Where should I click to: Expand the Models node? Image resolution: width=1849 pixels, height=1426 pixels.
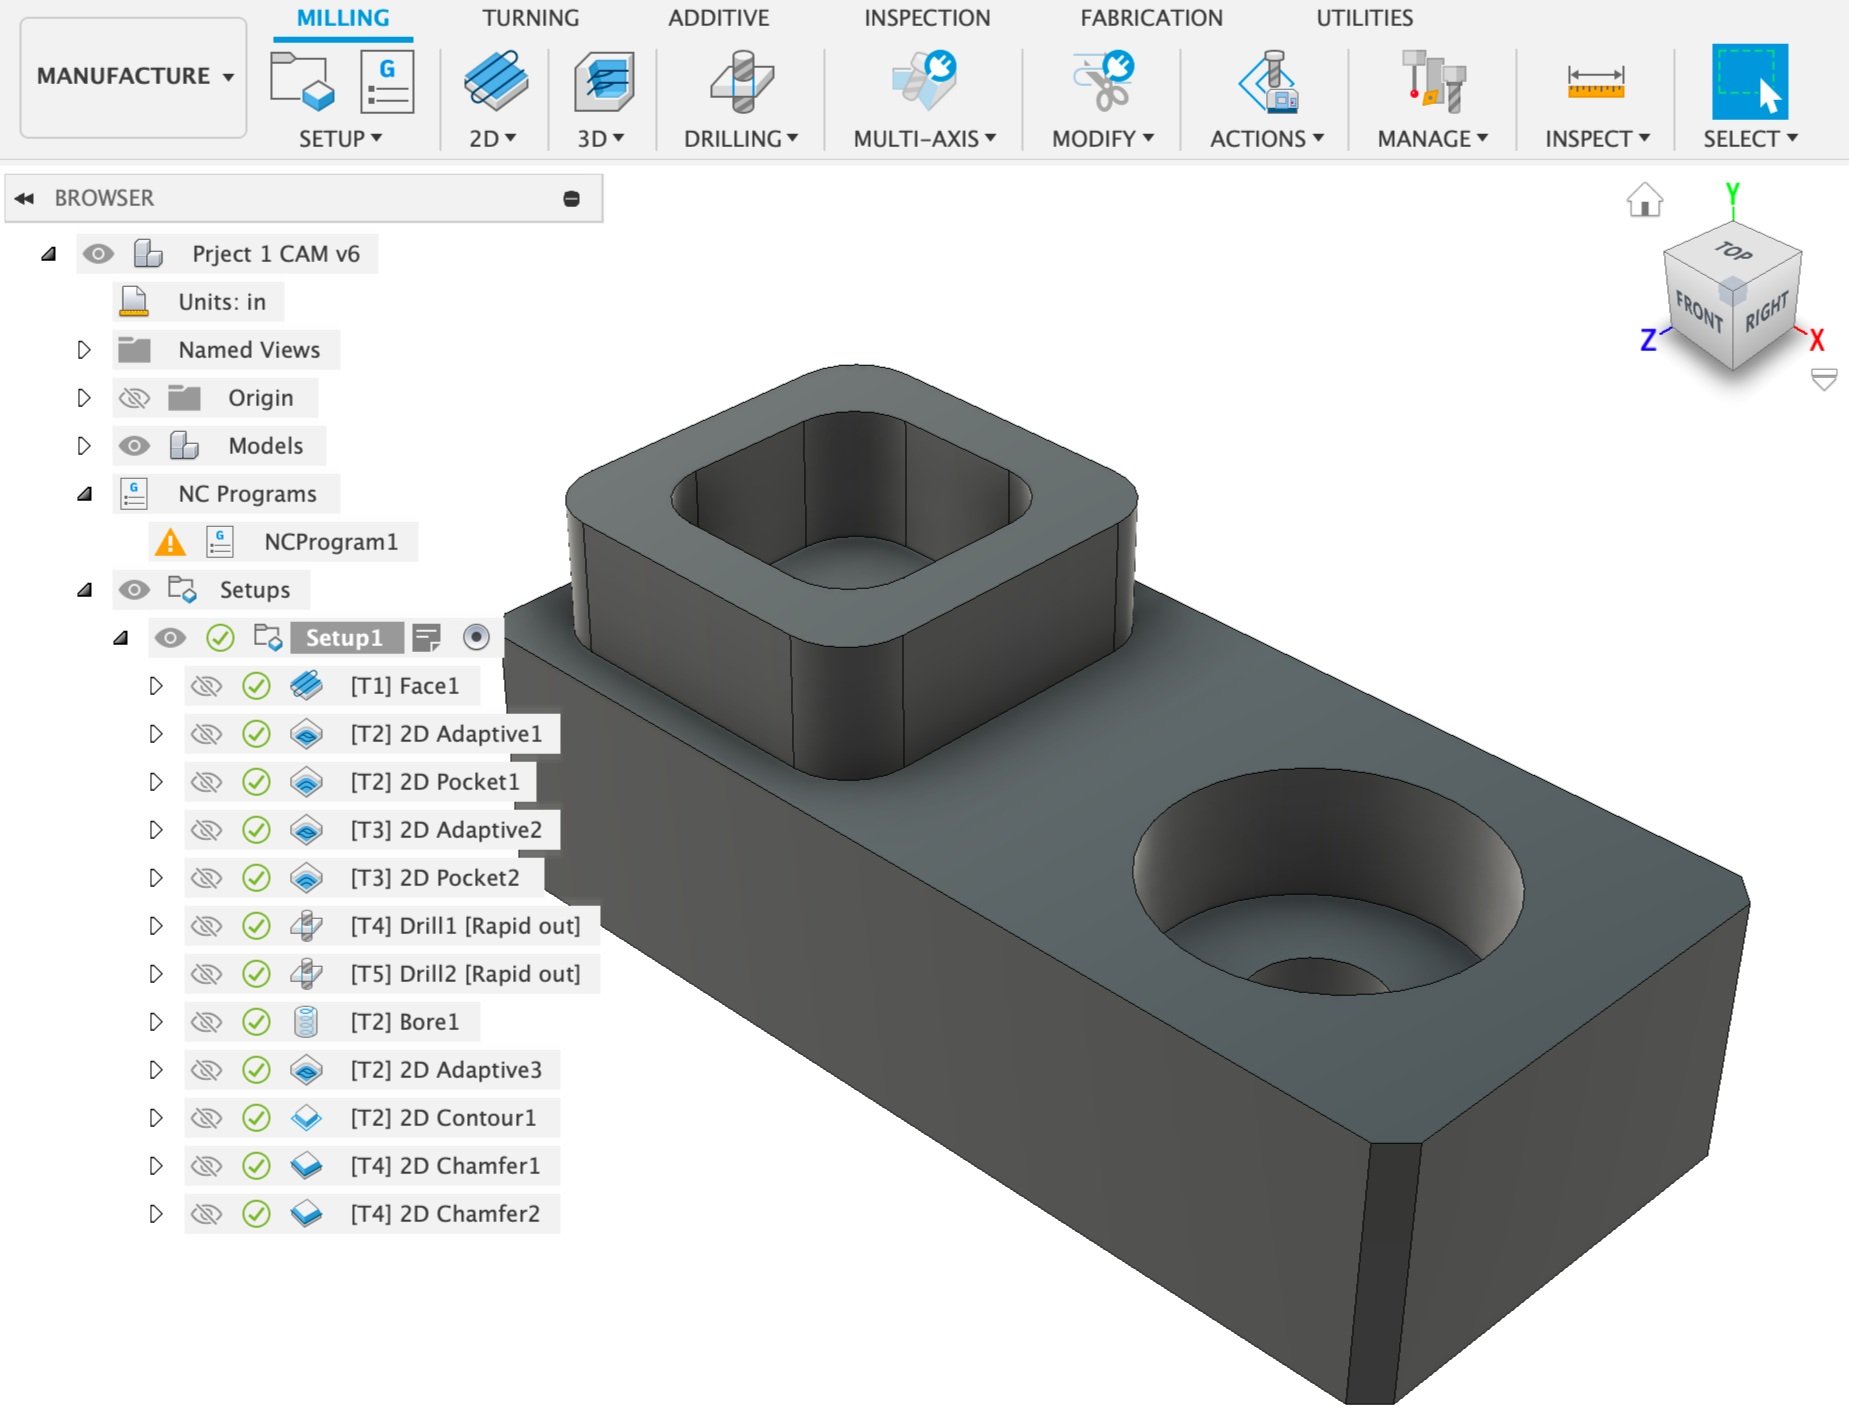pos(84,446)
